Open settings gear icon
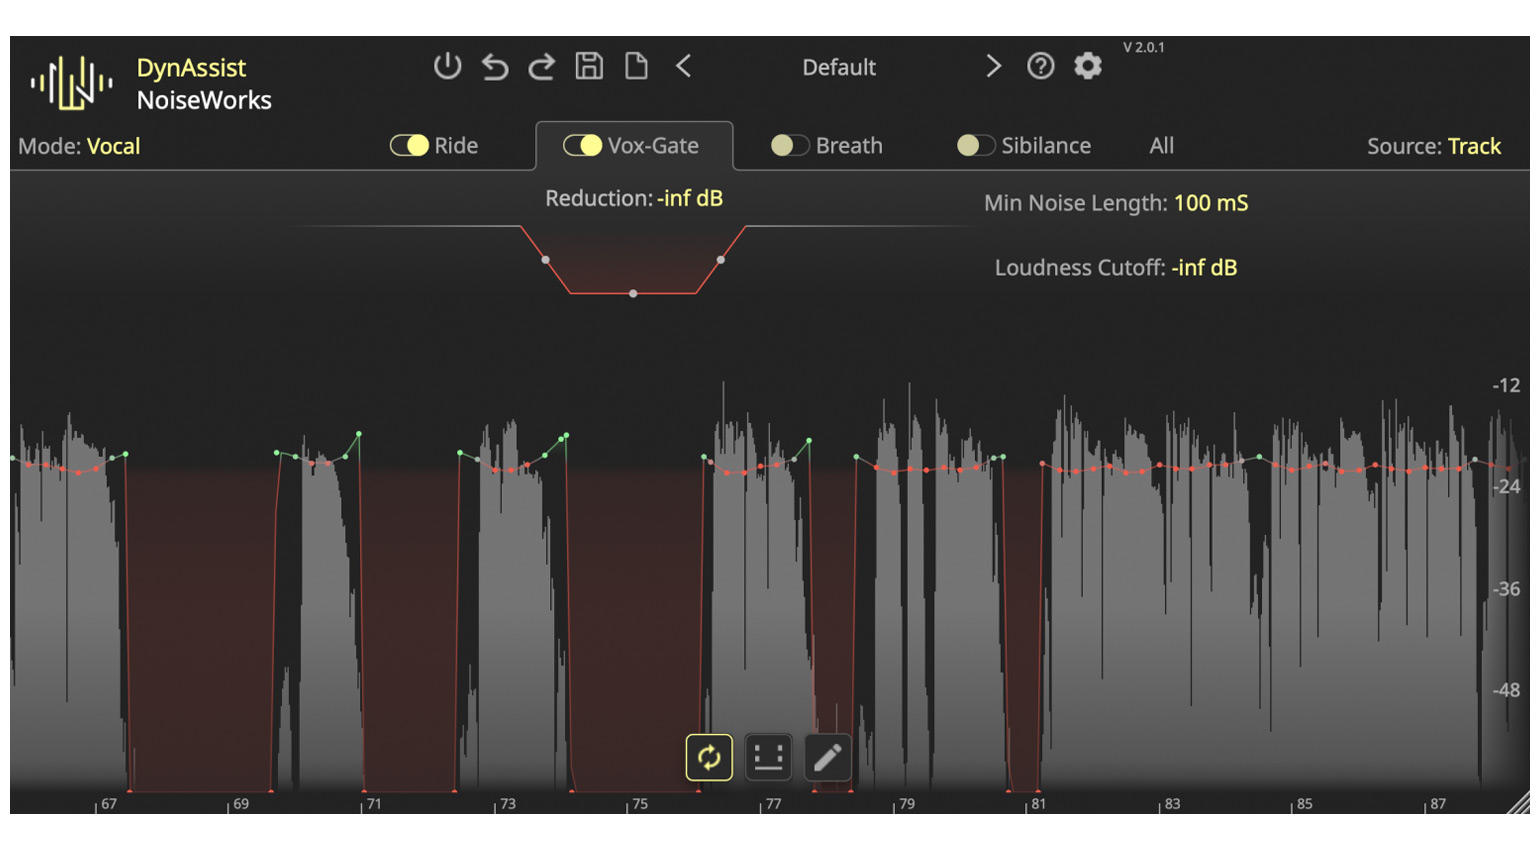The image size is (1540, 850). pos(1088,67)
